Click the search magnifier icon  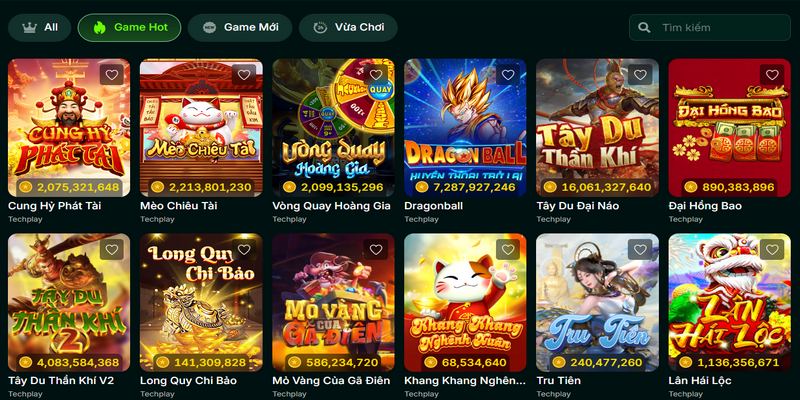pyautogui.click(x=644, y=28)
